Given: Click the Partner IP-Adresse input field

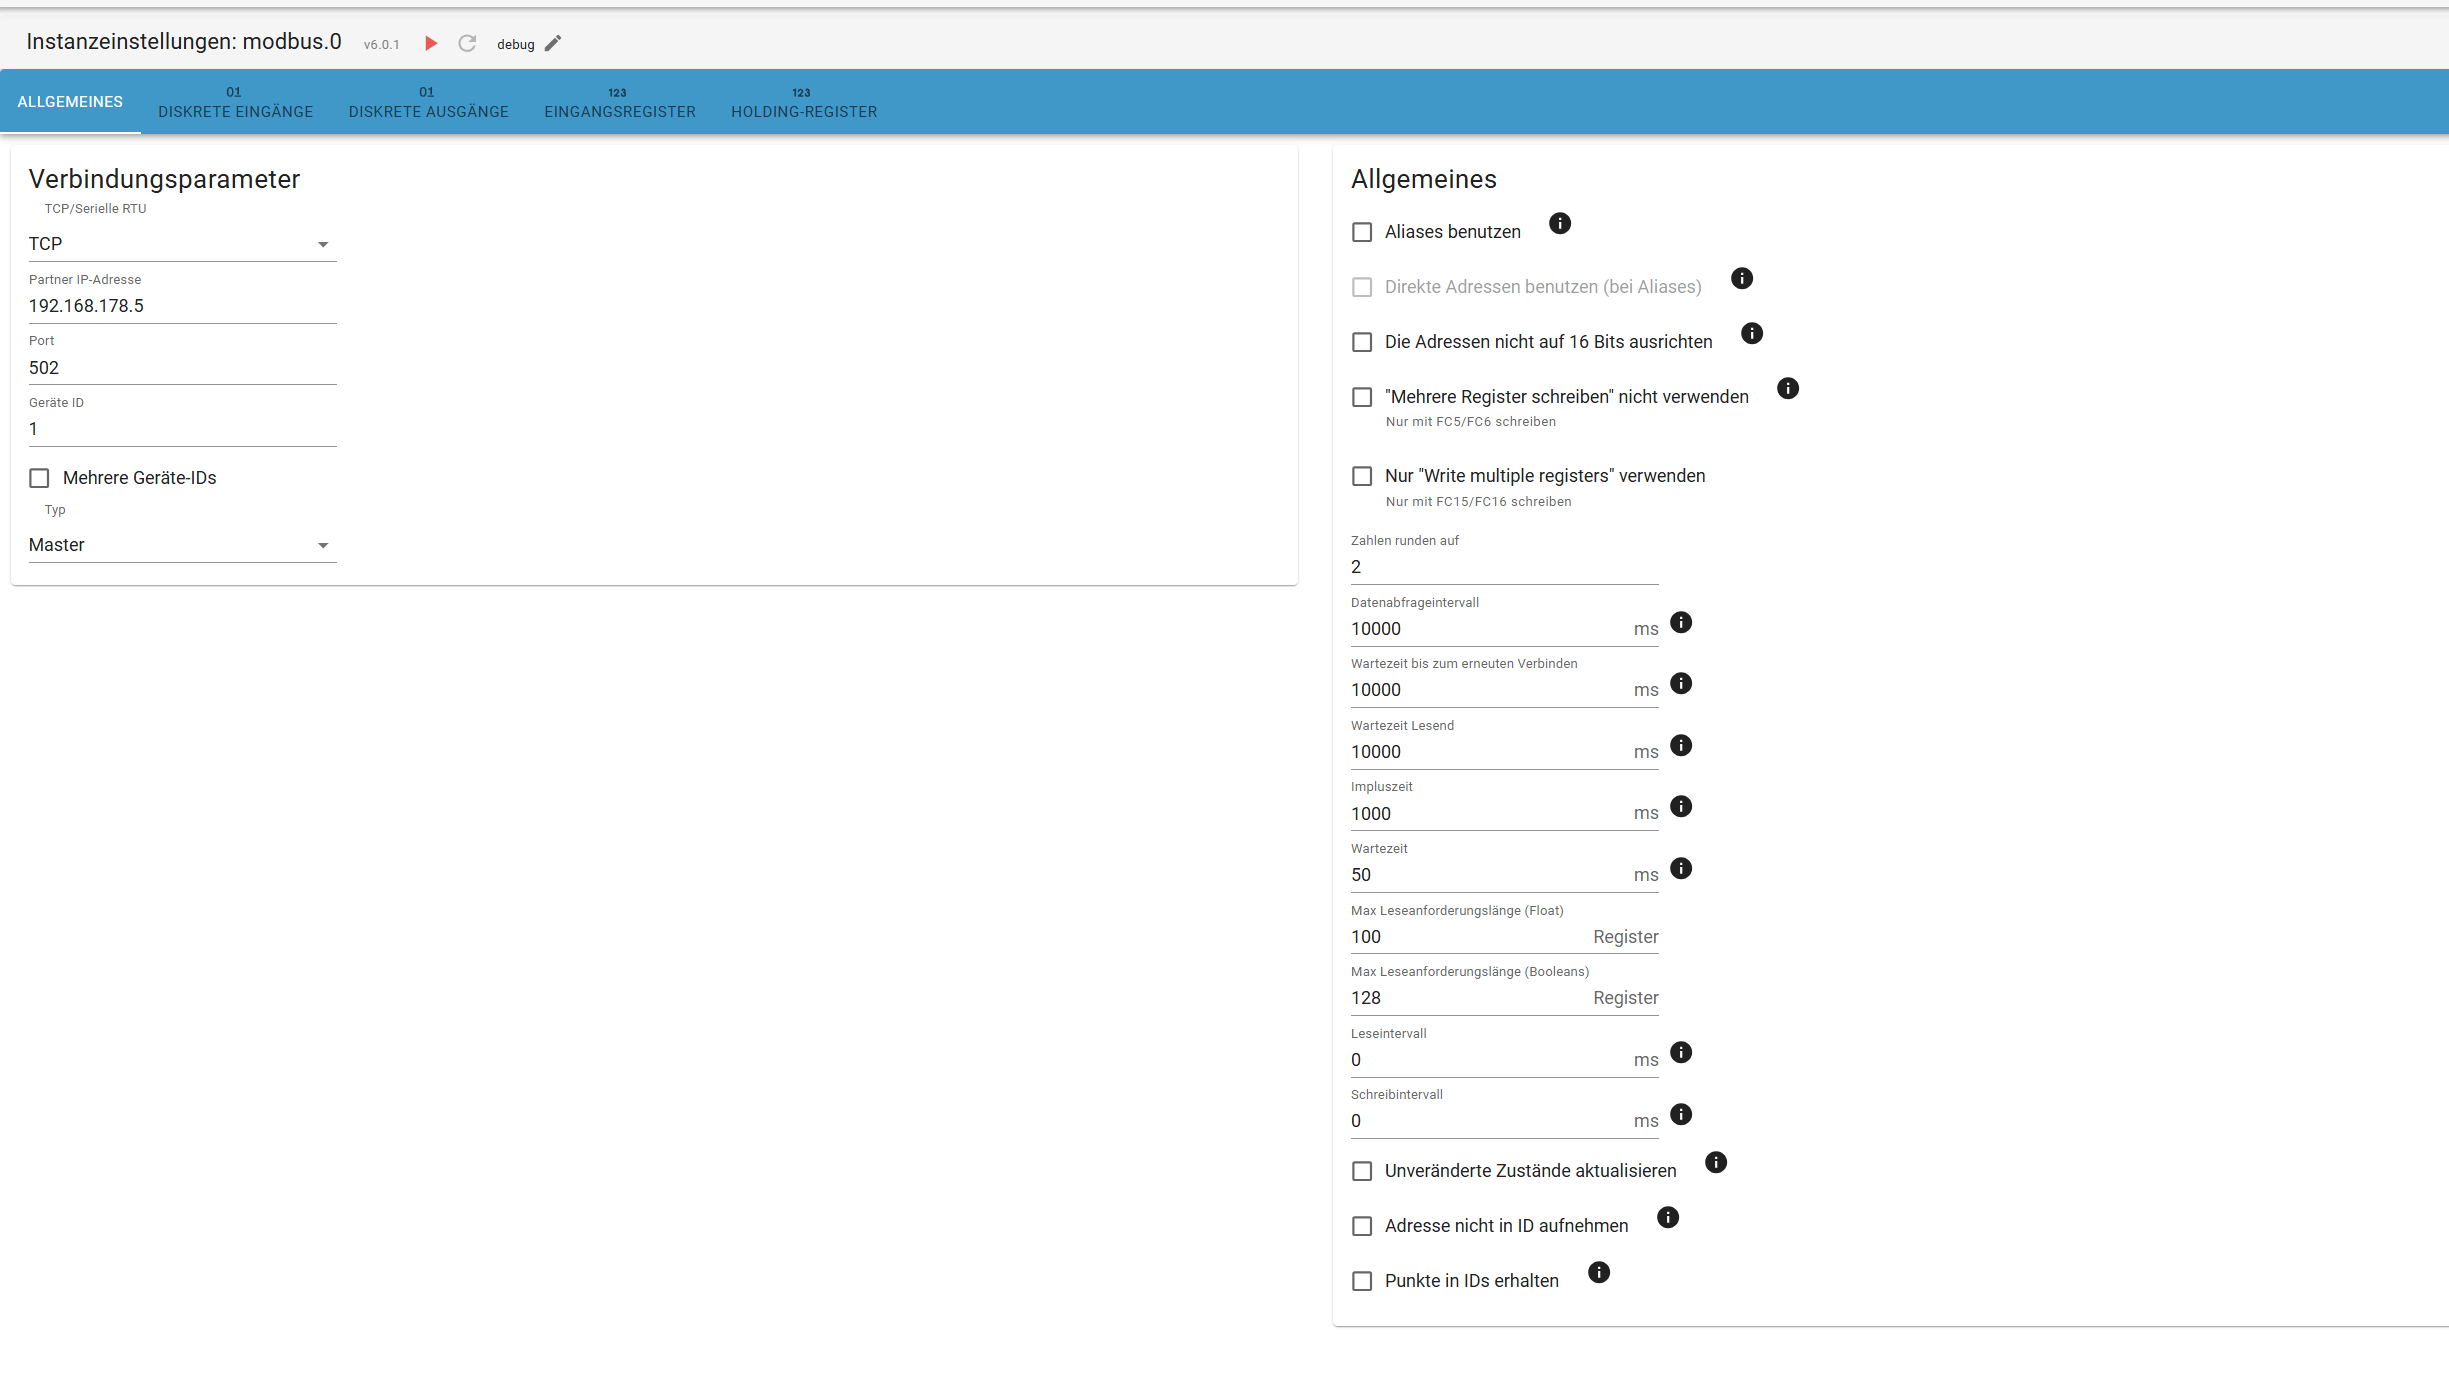Looking at the screenshot, I should [x=182, y=306].
